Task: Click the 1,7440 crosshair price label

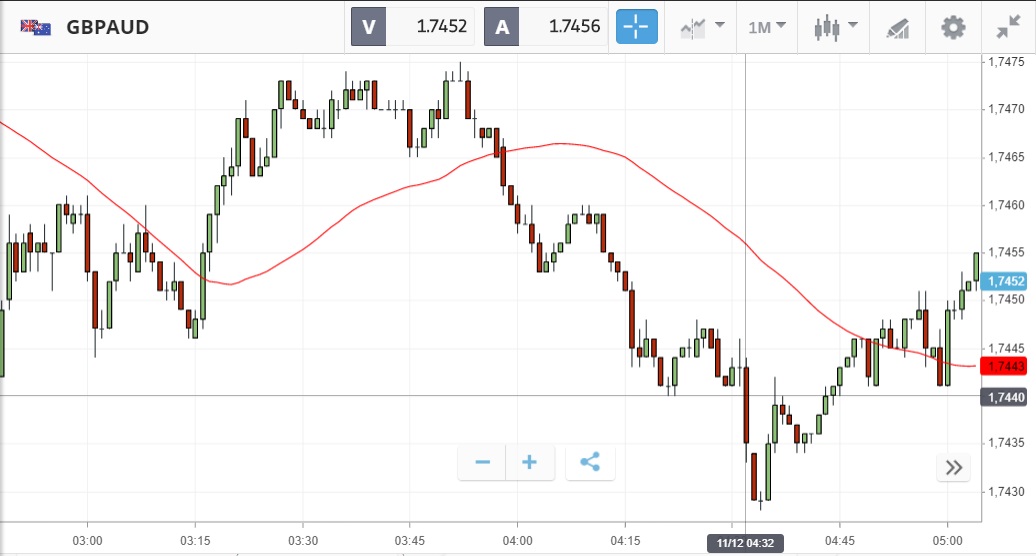Action: click(1005, 397)
